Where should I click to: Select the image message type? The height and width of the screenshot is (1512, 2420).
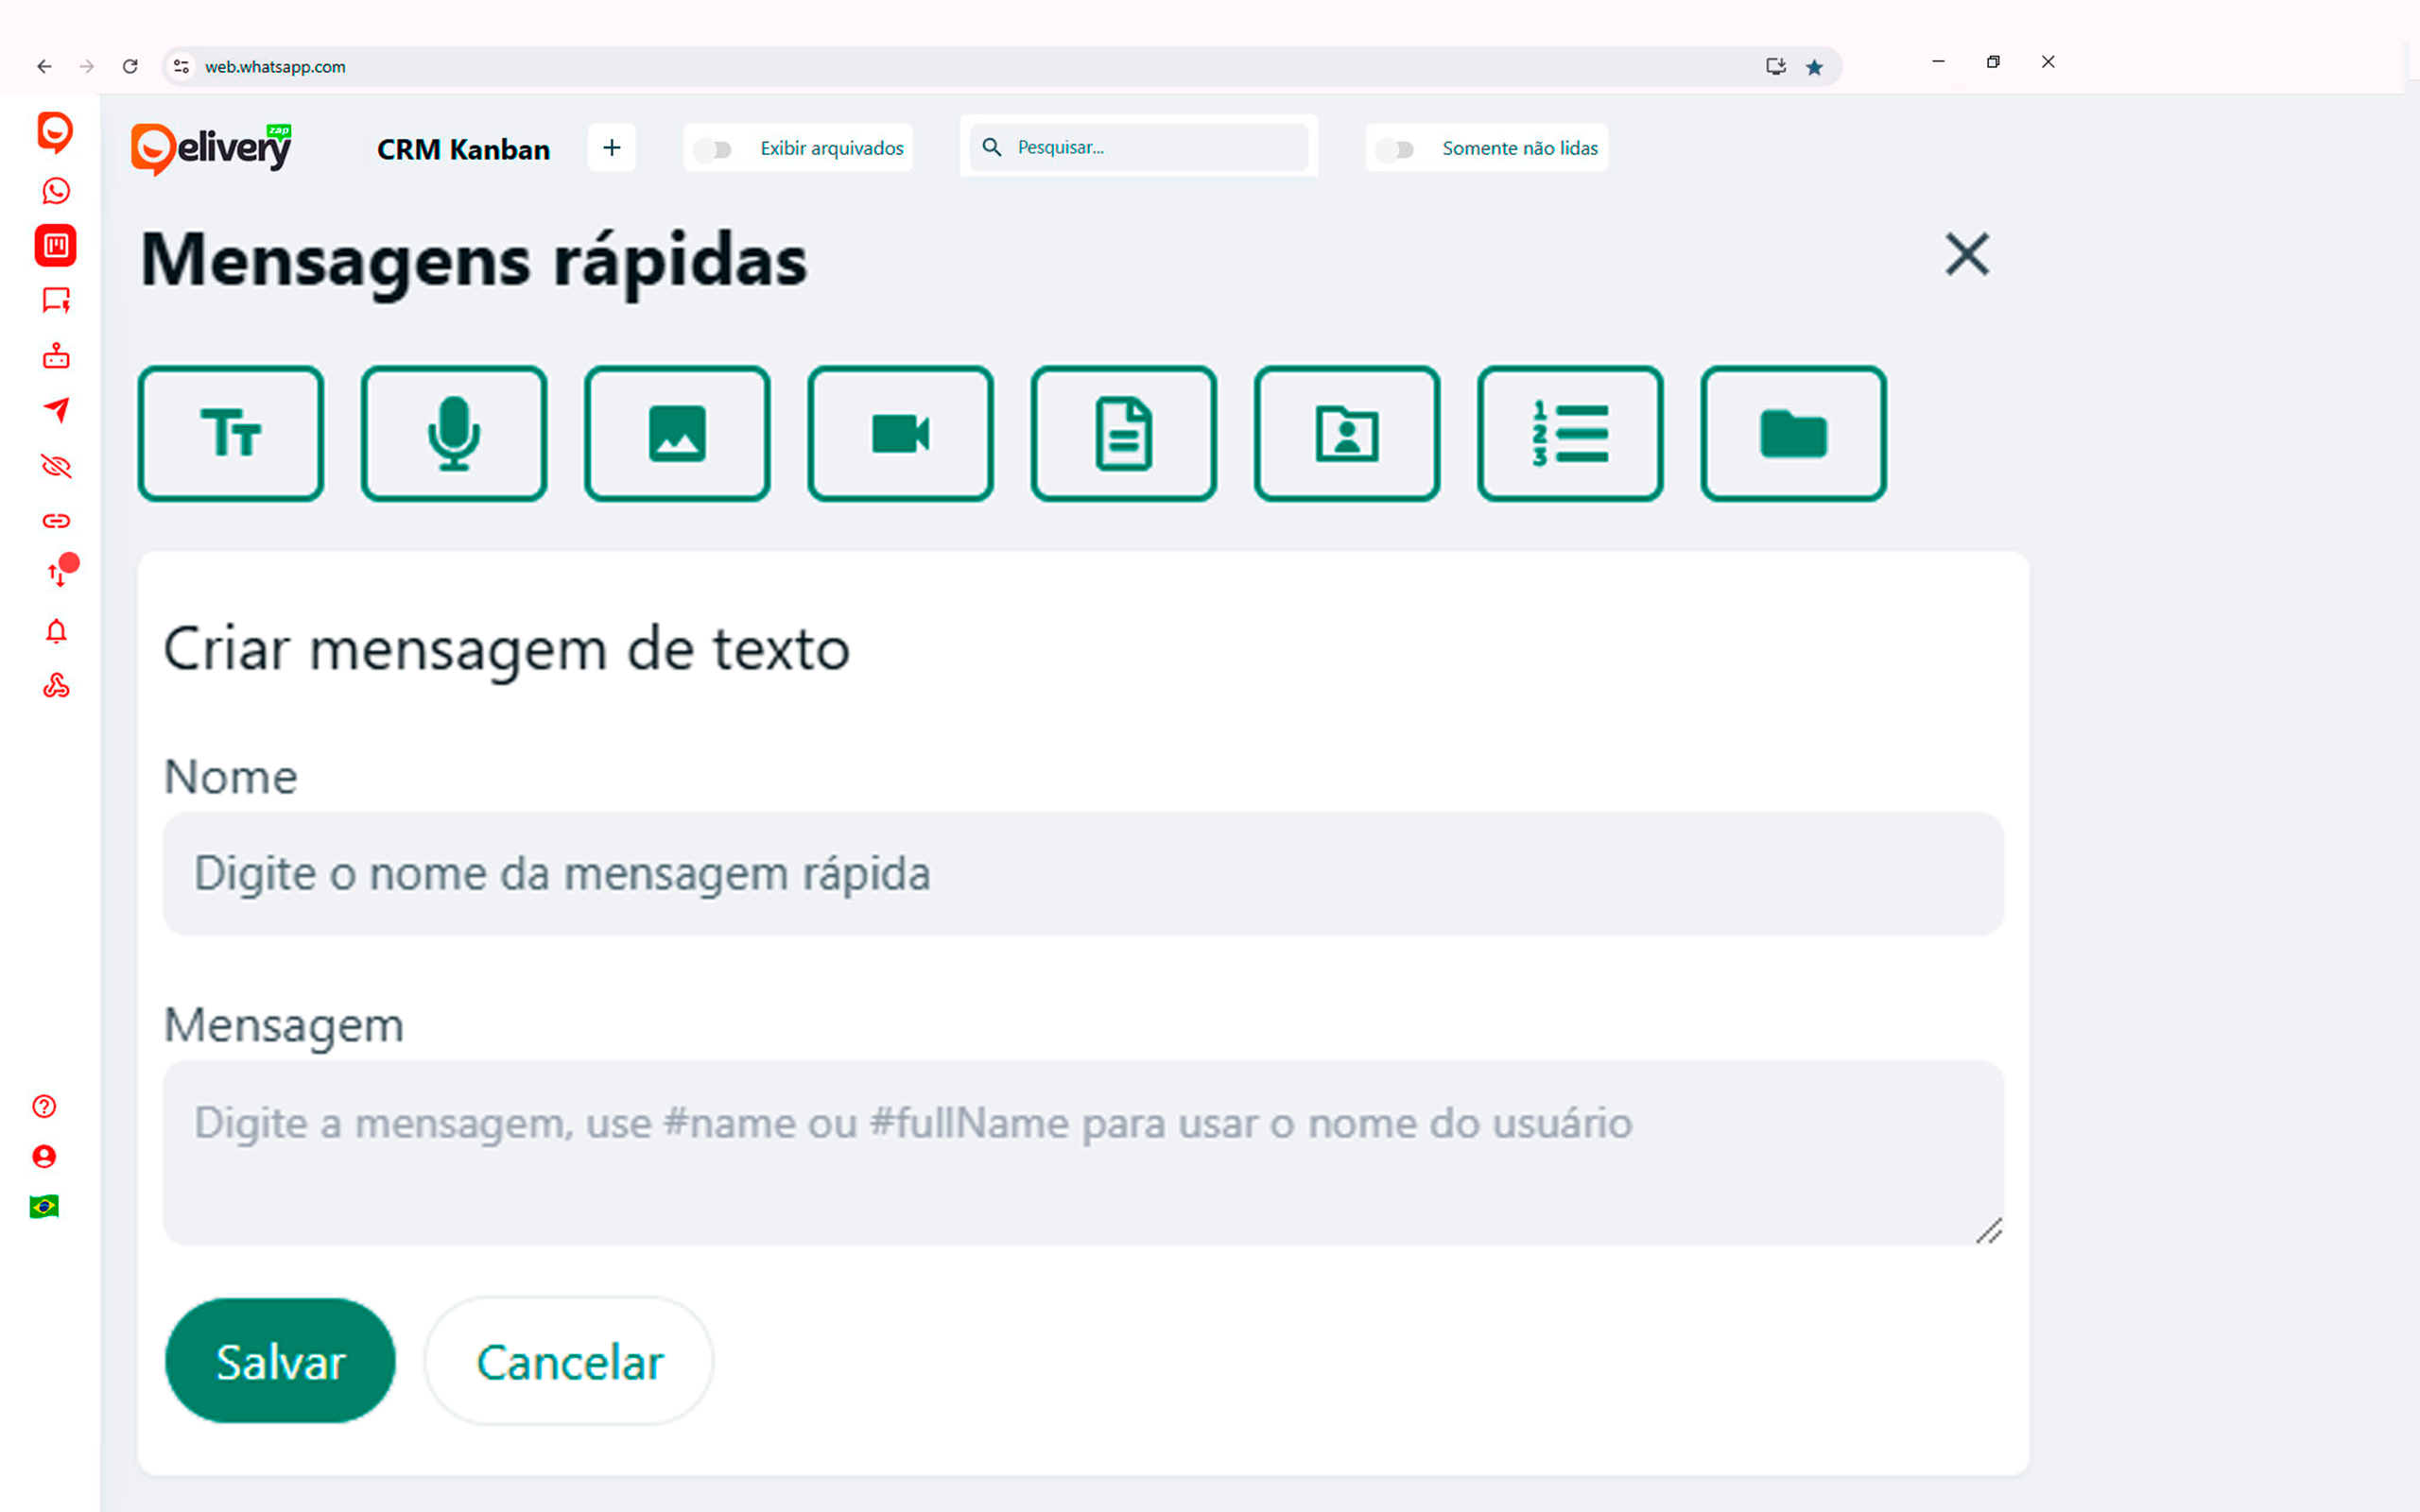click(677, 433)
